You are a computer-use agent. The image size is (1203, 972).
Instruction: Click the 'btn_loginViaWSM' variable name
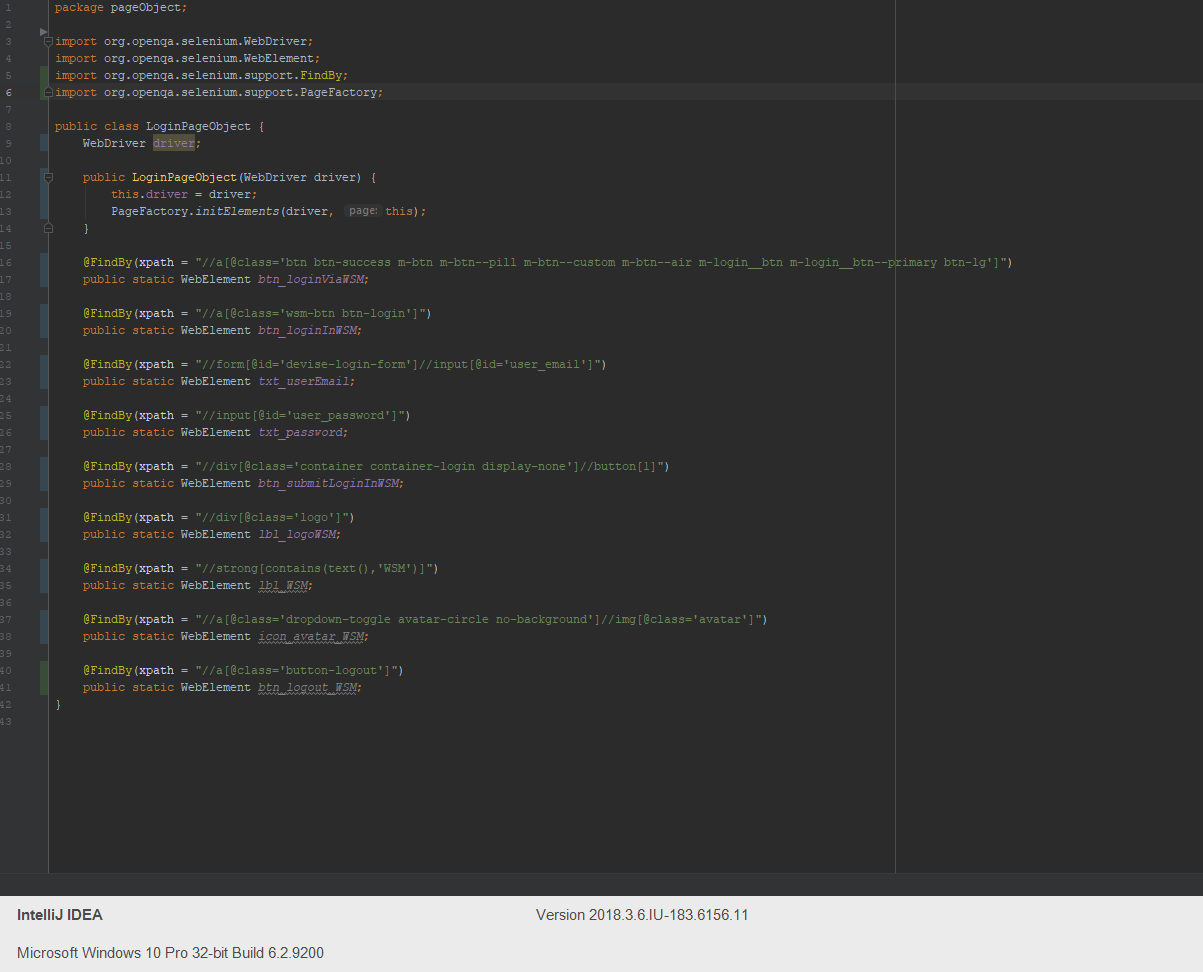(311, 279)
